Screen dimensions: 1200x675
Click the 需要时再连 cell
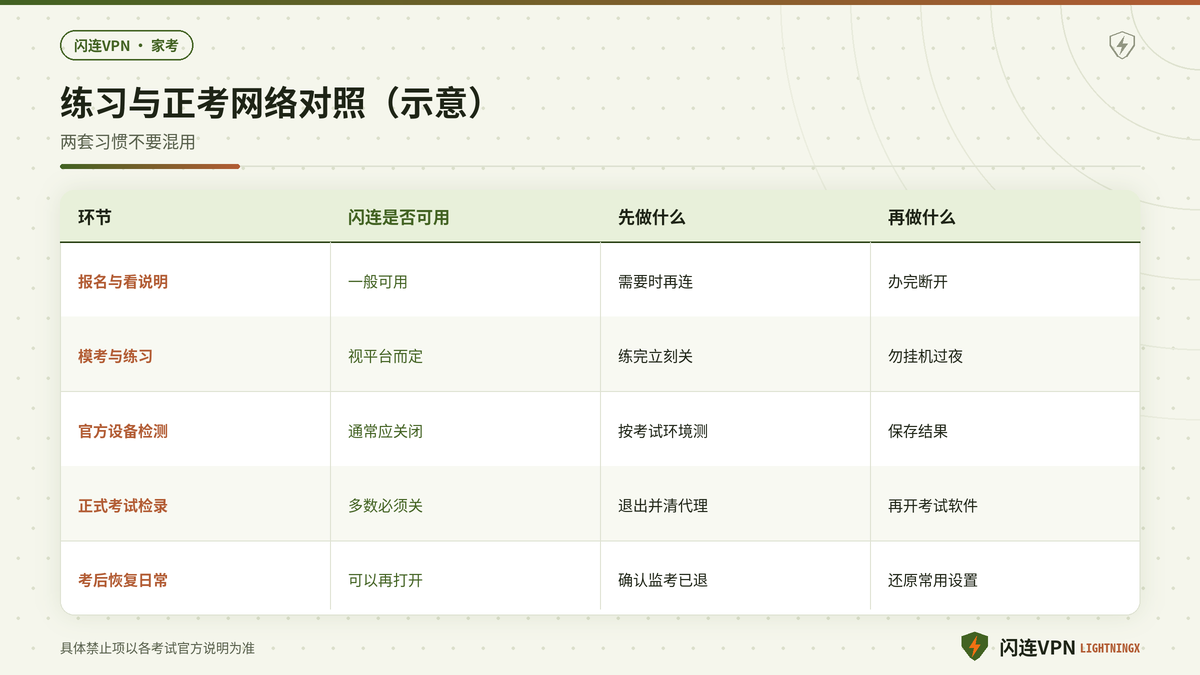pyautogui.click(x=656, y=282)
